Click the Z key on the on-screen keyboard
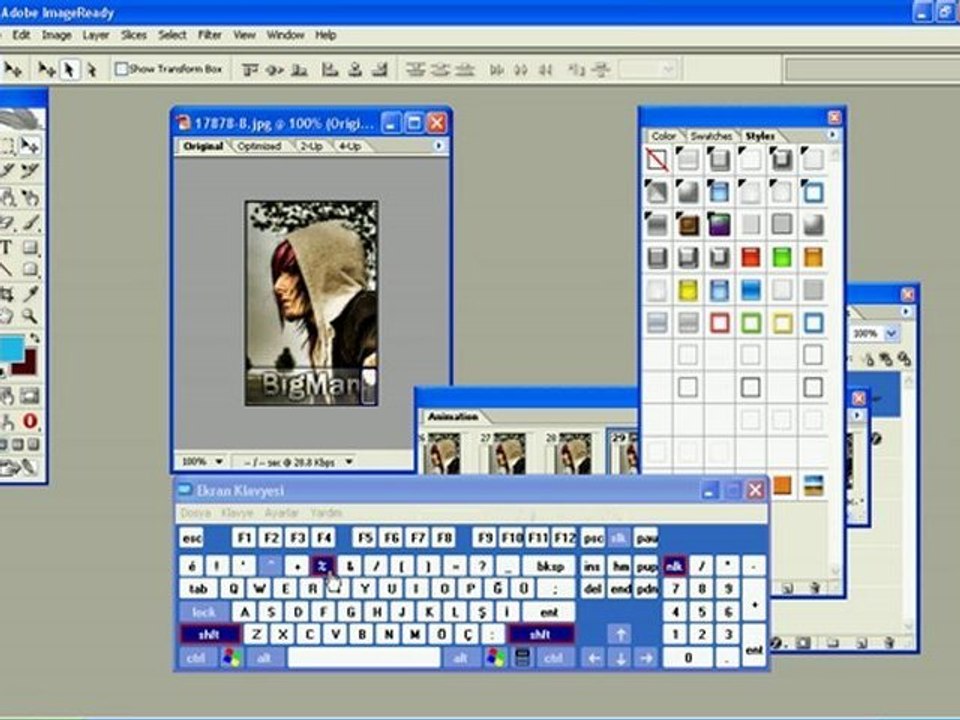Screen dimensions: 960x720 257,634
